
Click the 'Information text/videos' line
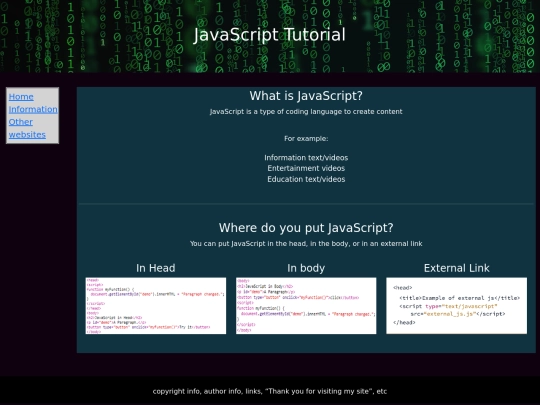[306, 158]
